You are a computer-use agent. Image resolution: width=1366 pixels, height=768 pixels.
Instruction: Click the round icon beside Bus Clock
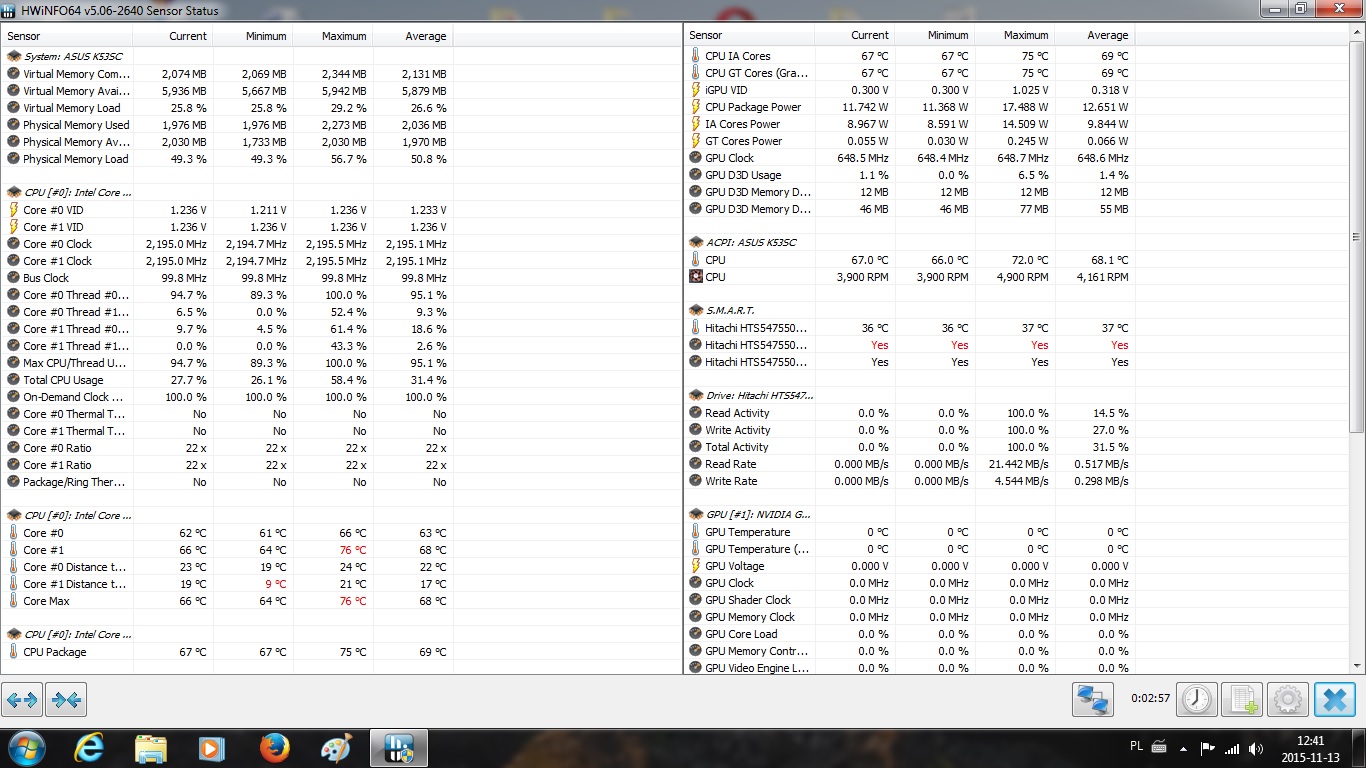[x=13, y=278]
